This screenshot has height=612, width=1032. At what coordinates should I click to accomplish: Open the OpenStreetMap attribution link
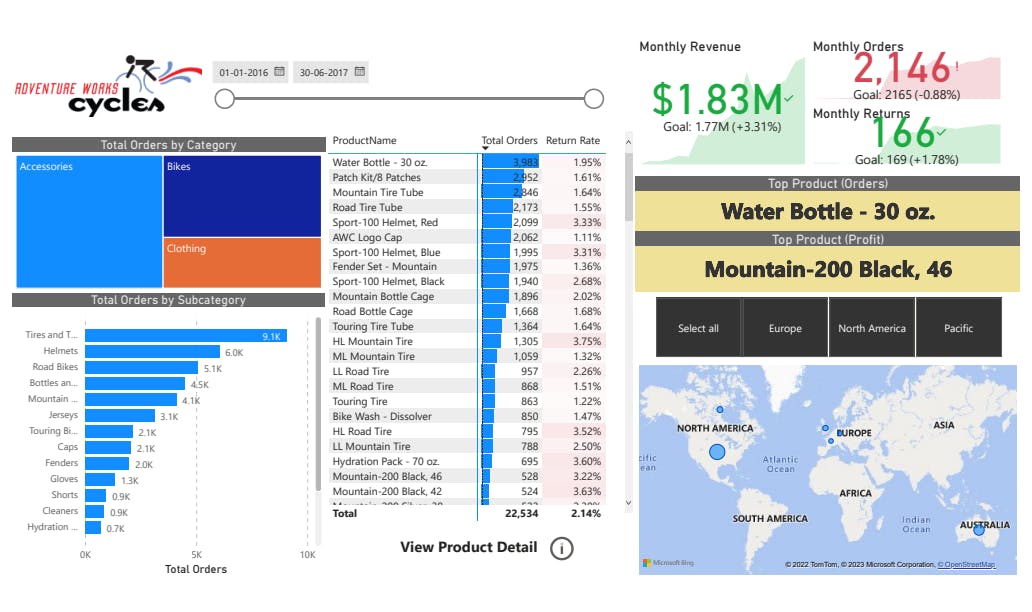click(967, 565)
